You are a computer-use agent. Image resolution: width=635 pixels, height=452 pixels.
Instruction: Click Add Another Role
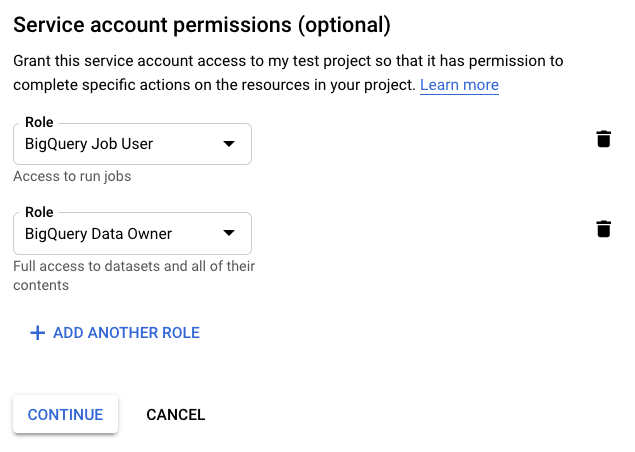click(115, 333)
